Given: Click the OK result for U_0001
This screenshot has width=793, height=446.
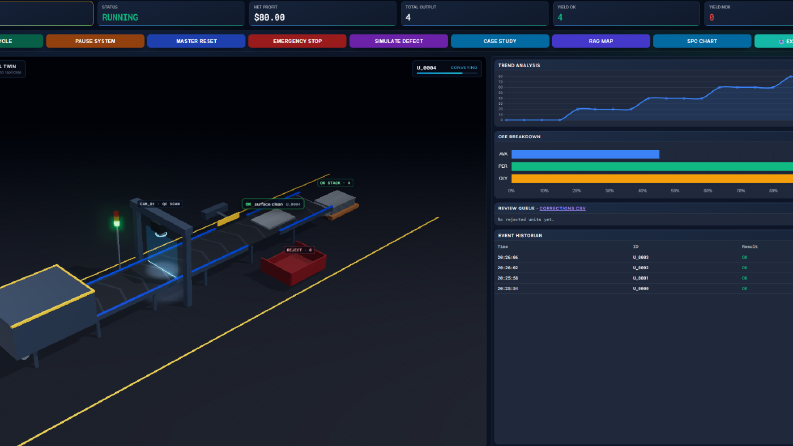Looking at the screenshot, I should pyautogui.click(x=744, y=278).
